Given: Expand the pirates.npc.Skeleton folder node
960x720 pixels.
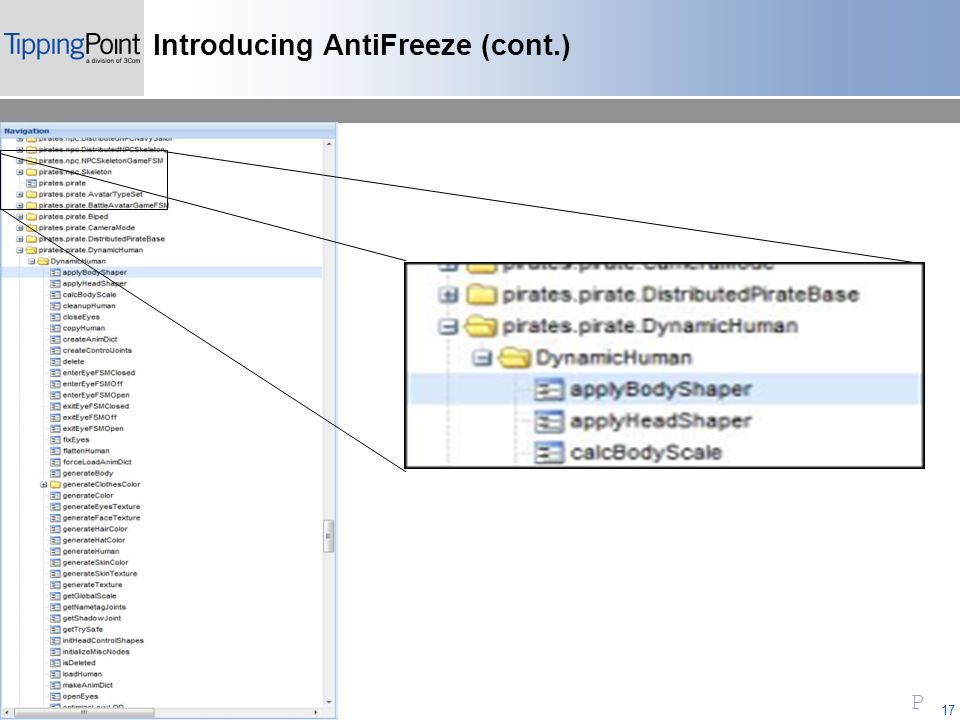Looking at the screenshot, I should click(20, 172).
